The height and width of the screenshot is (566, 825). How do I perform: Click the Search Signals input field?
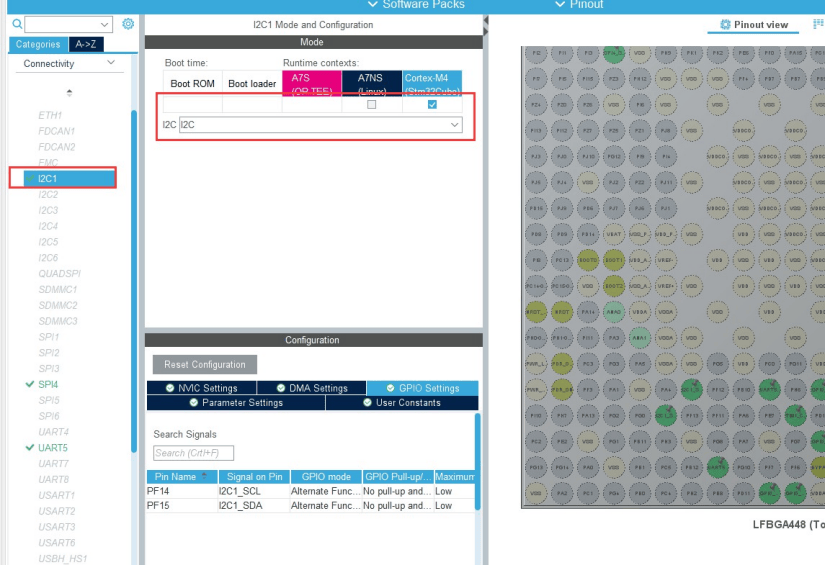point(194,453)
